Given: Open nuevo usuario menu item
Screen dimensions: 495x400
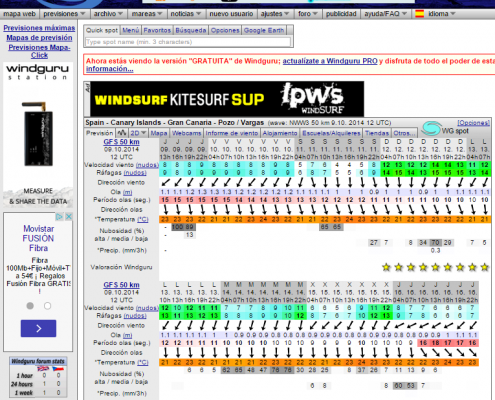Looking at the screenshot, I should point(231,14).
